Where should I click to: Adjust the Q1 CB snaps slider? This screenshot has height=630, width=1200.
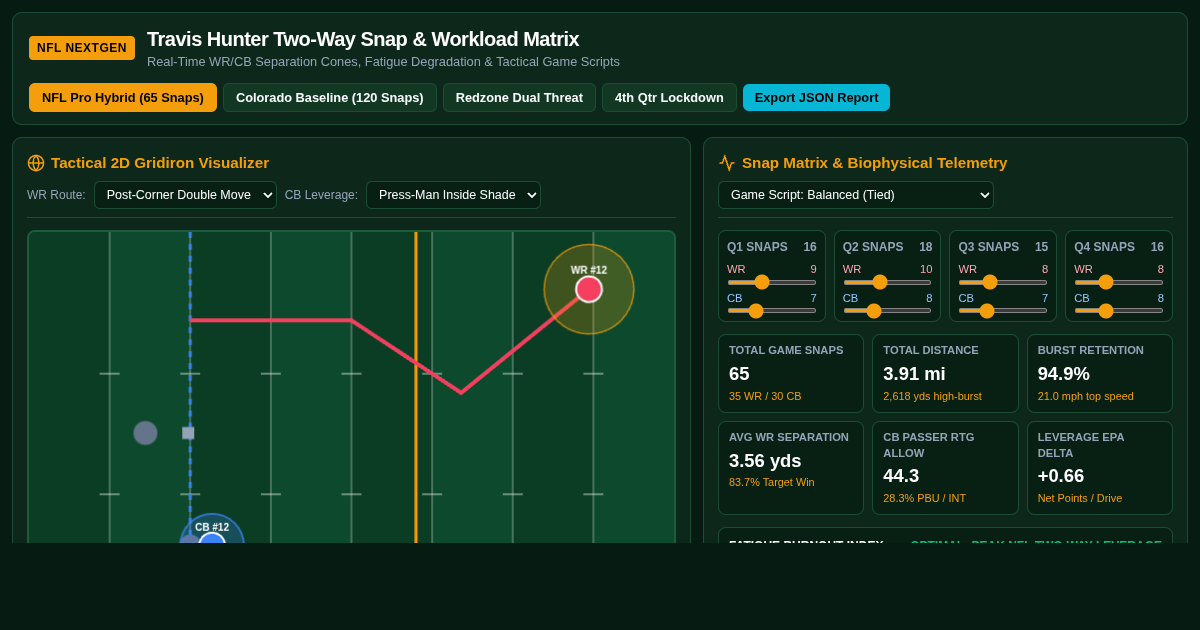tap(772, 311)
